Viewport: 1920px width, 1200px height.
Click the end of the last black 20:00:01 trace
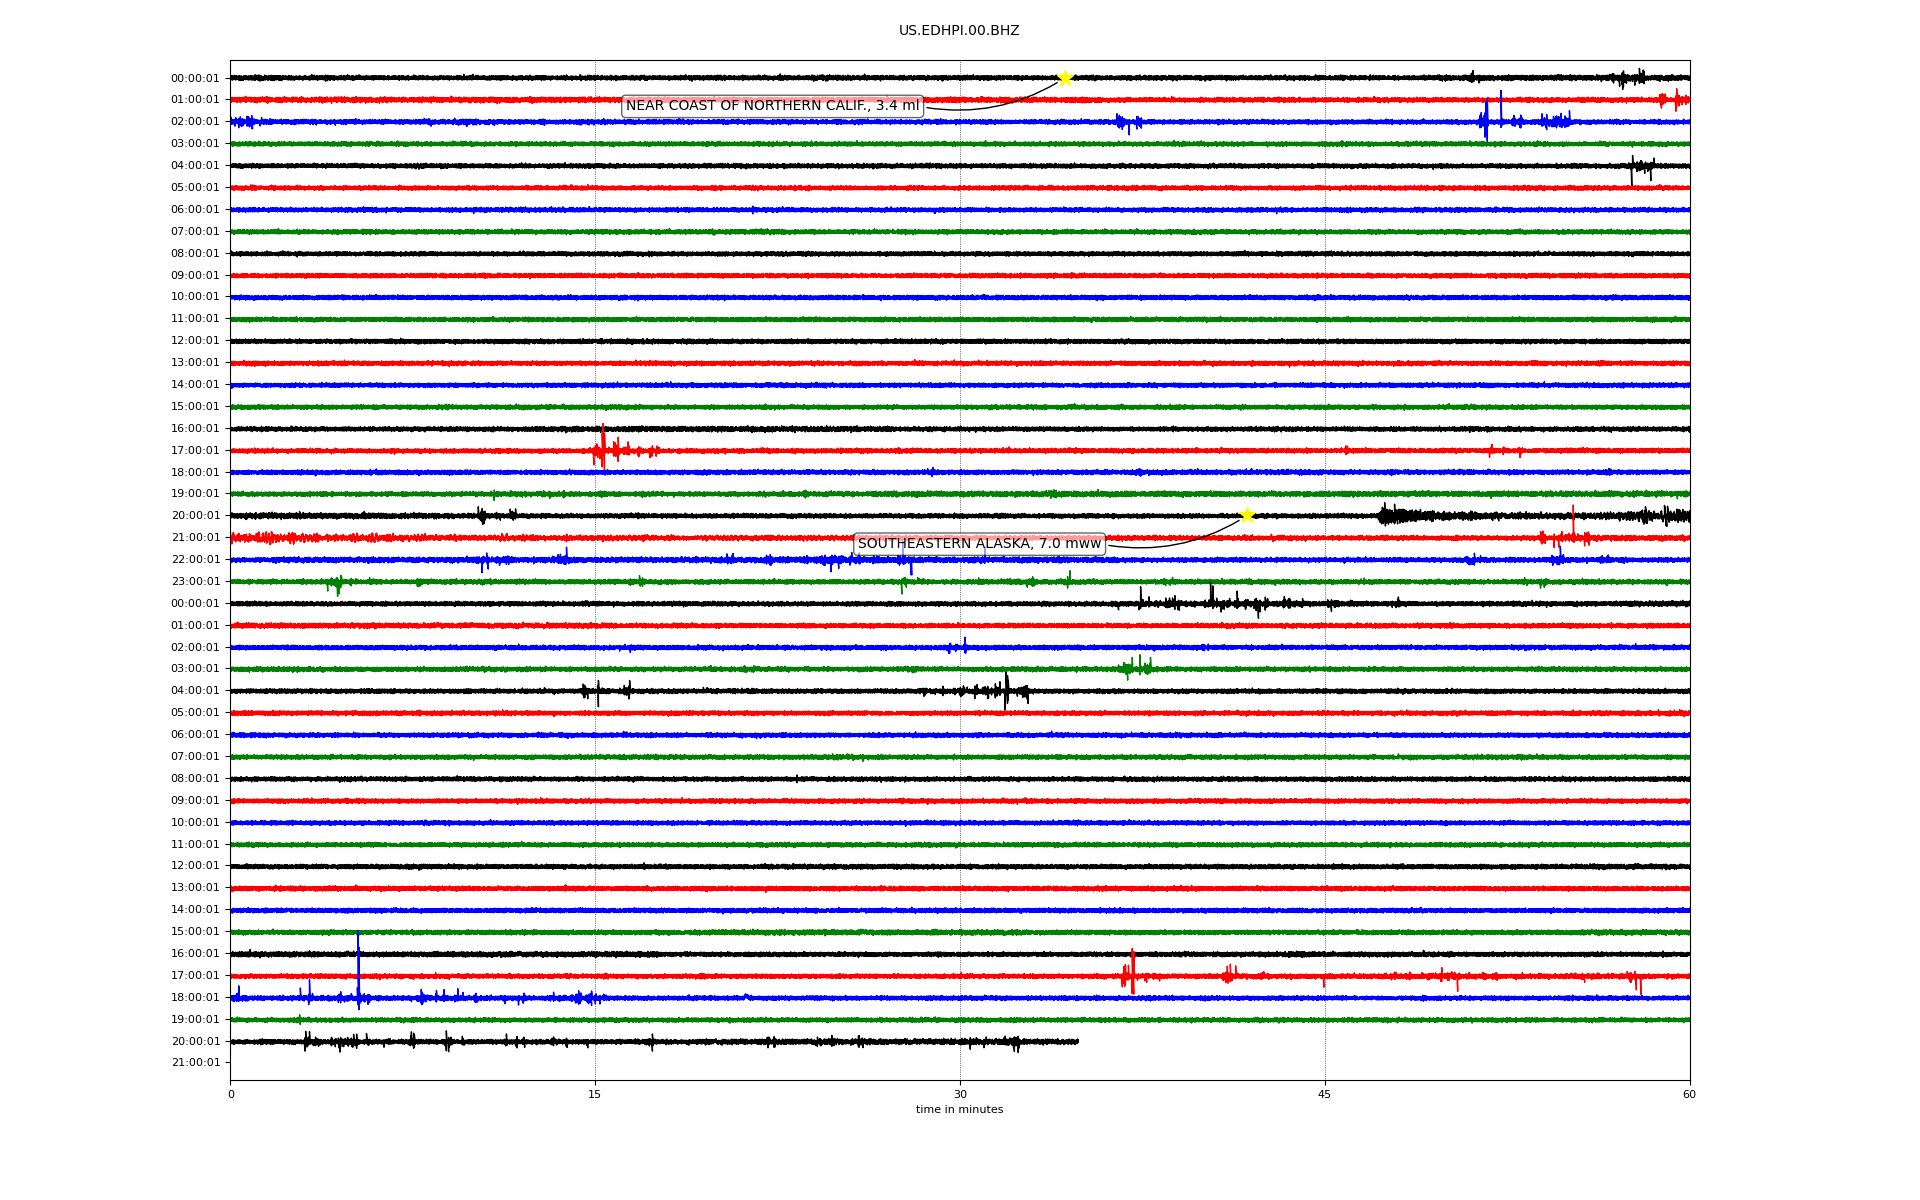1077,1041
